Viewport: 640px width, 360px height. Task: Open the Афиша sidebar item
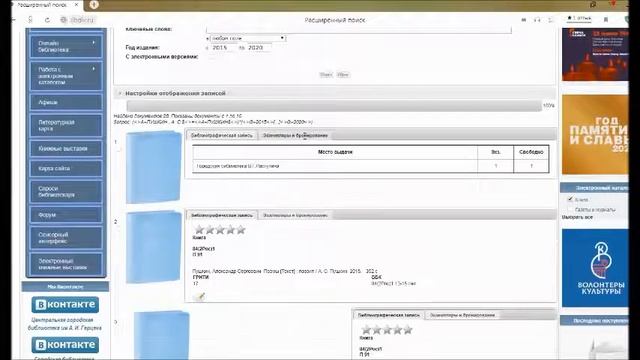(x=66, y=102)
